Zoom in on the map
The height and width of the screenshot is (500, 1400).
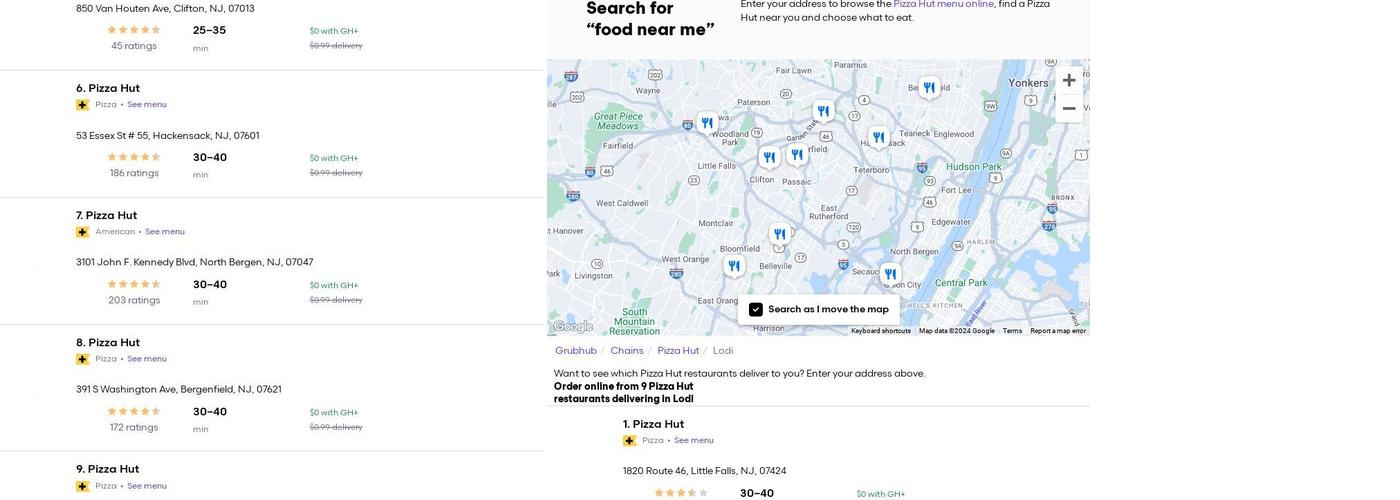click(1069, 80)
